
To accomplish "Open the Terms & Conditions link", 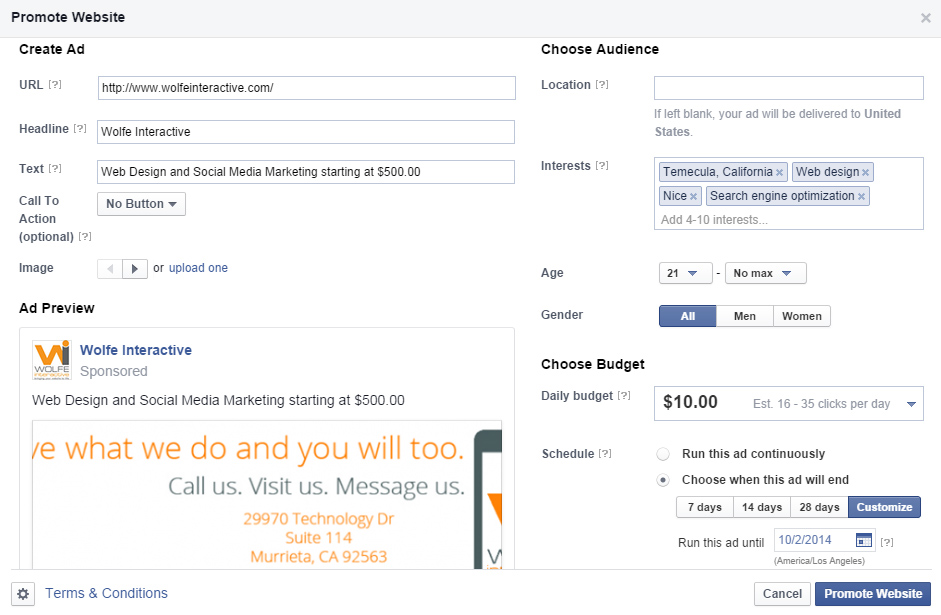I will 106,593.
